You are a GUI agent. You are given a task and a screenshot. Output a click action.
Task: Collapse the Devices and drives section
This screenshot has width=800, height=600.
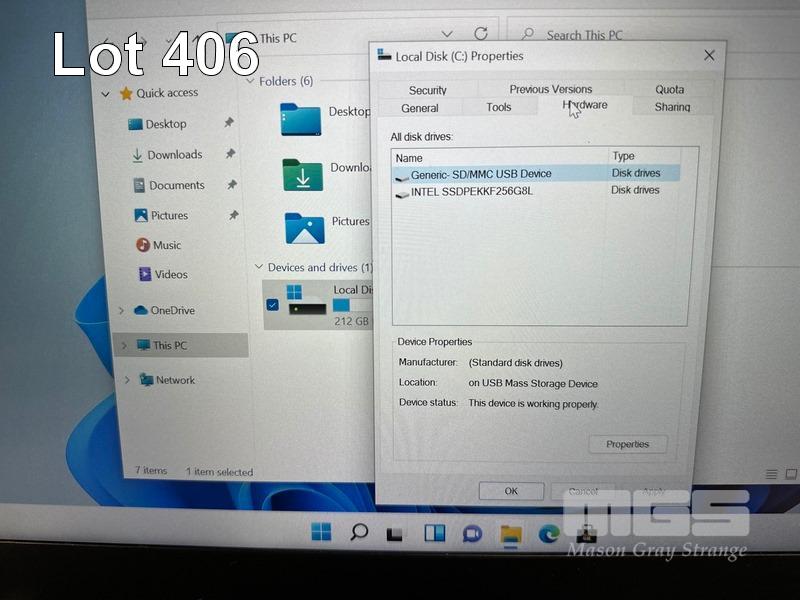point(259,268)
